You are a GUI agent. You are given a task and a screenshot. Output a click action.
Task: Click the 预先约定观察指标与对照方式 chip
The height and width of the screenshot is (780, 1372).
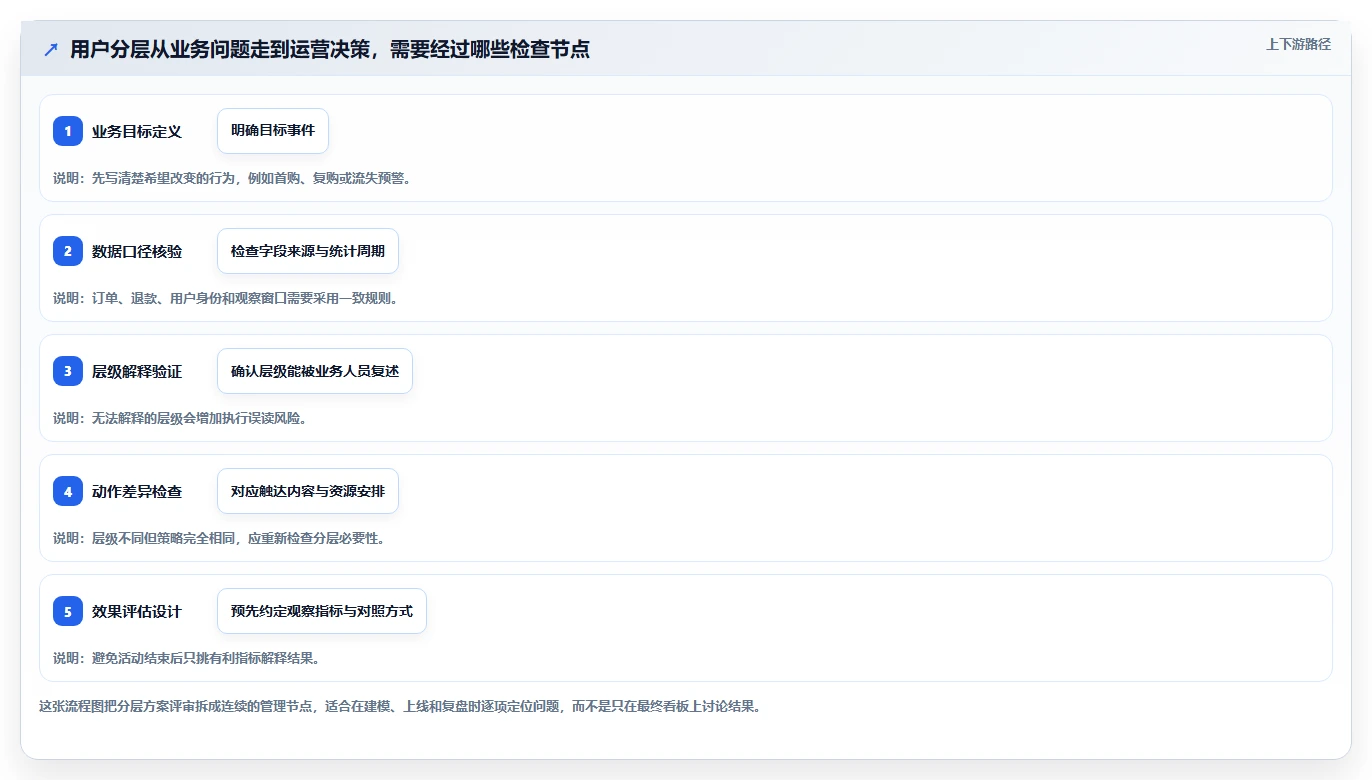click(x=322, y=611)
